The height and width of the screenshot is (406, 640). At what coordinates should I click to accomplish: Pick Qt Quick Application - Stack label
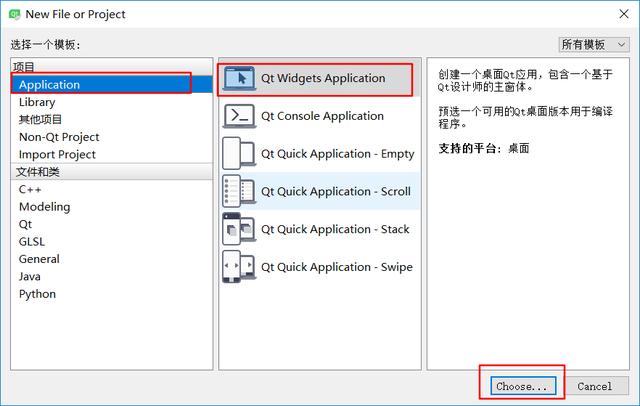pyautogui.click(x=335, y=229)
